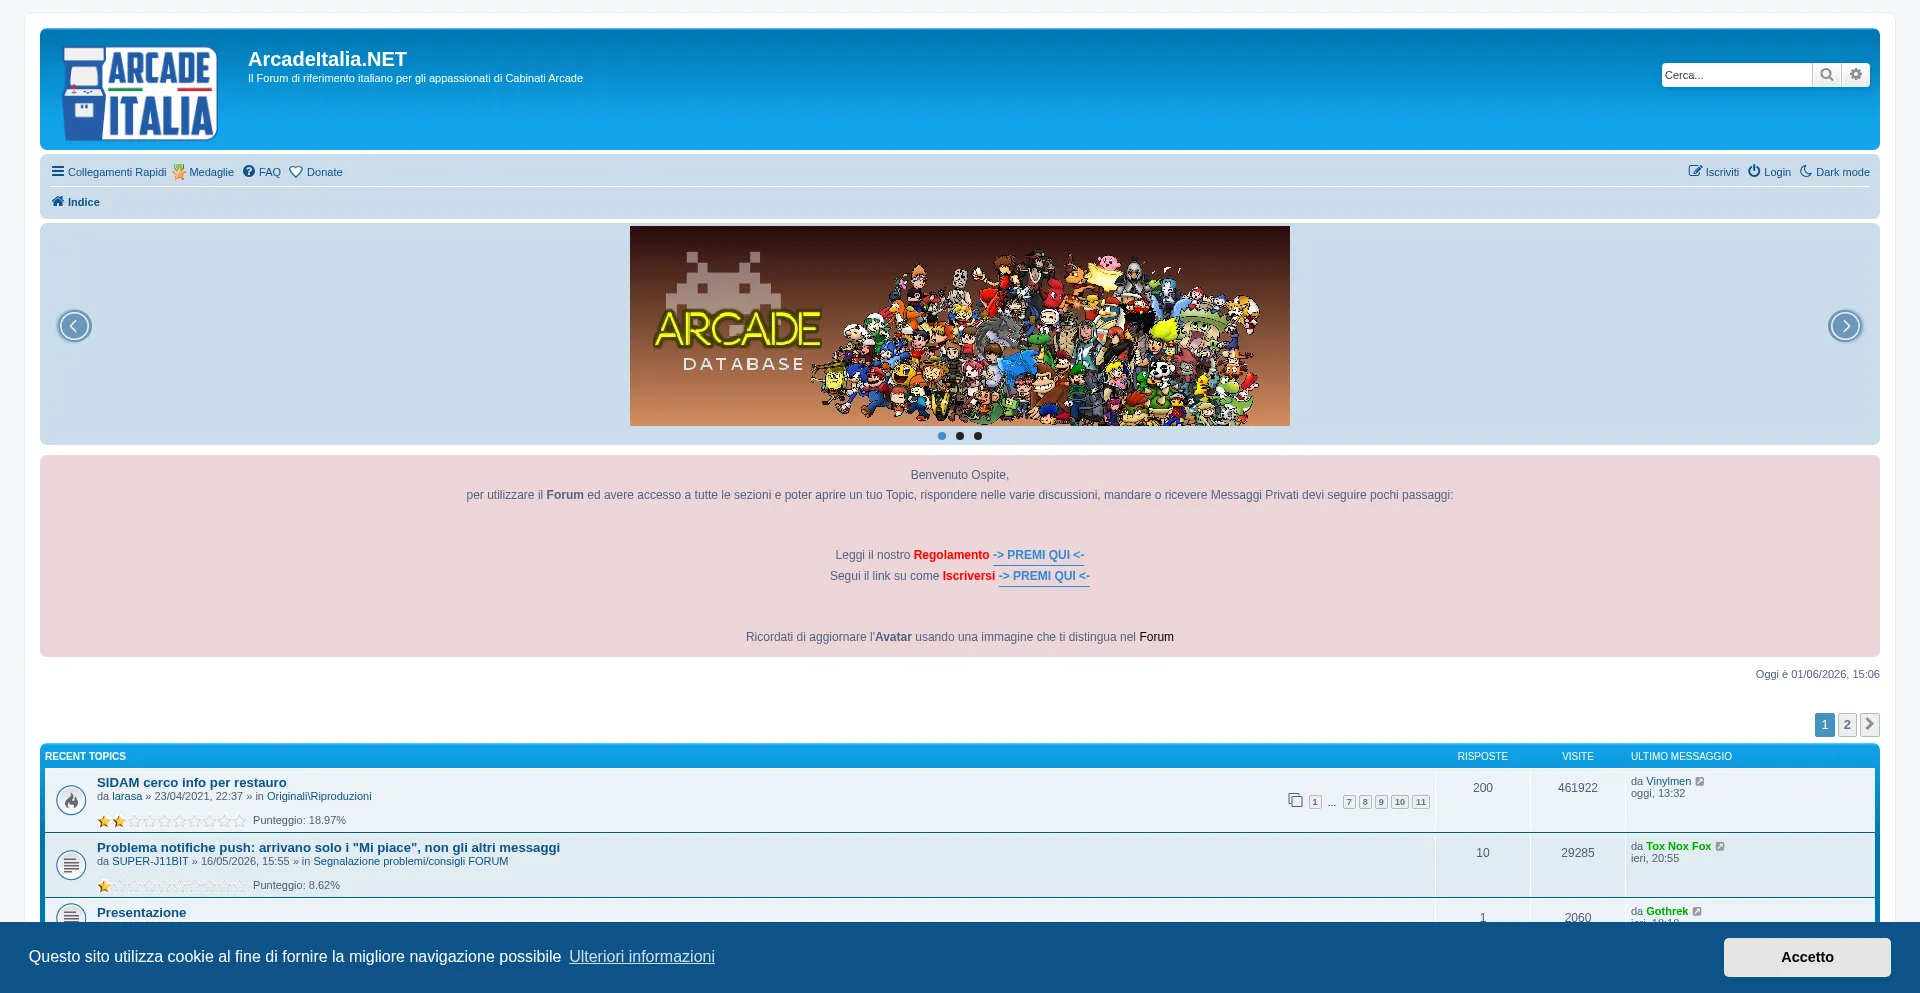Click the Arcade Database banner image
This screenshot has width=1920, height=993.
(960, 326)
